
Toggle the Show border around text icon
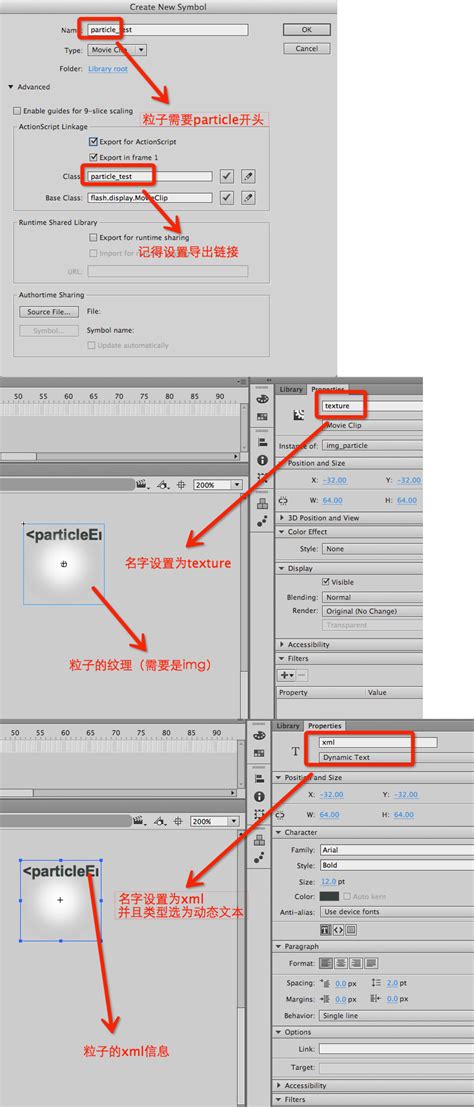tap(350, 930)
